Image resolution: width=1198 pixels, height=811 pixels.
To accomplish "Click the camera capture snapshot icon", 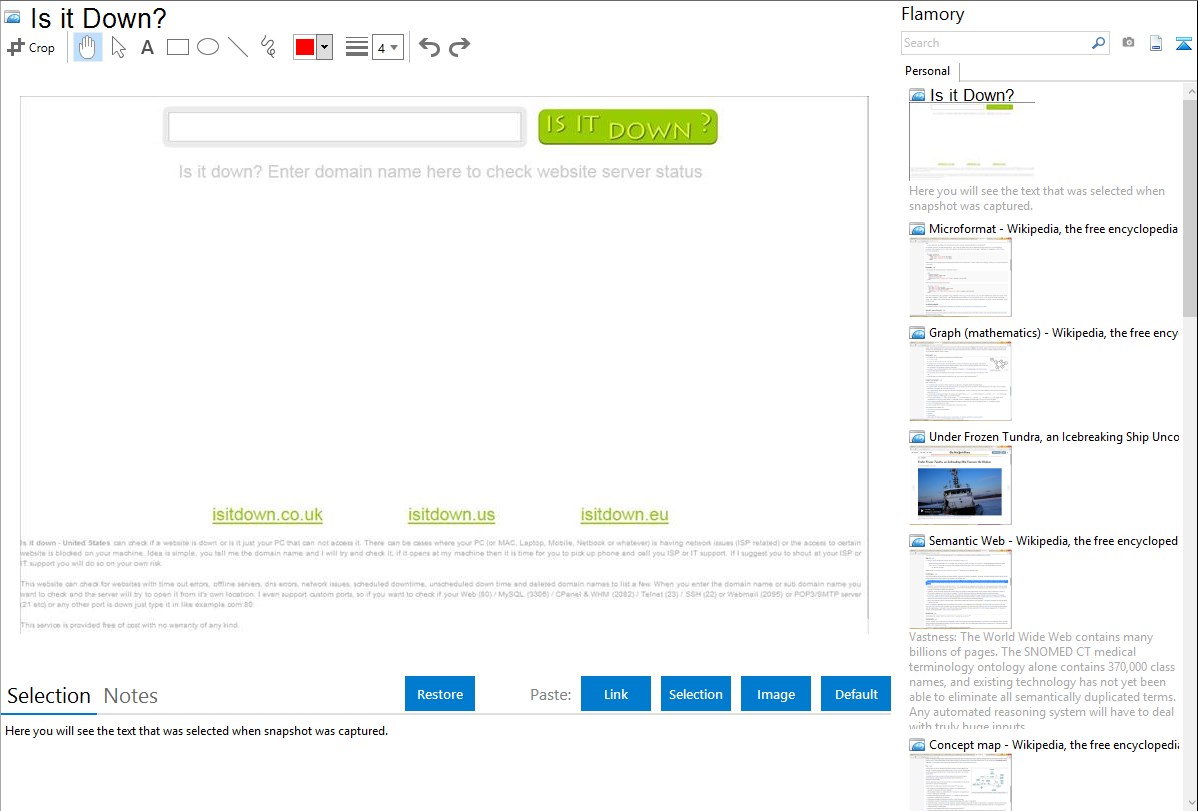I will [1128, 43].
